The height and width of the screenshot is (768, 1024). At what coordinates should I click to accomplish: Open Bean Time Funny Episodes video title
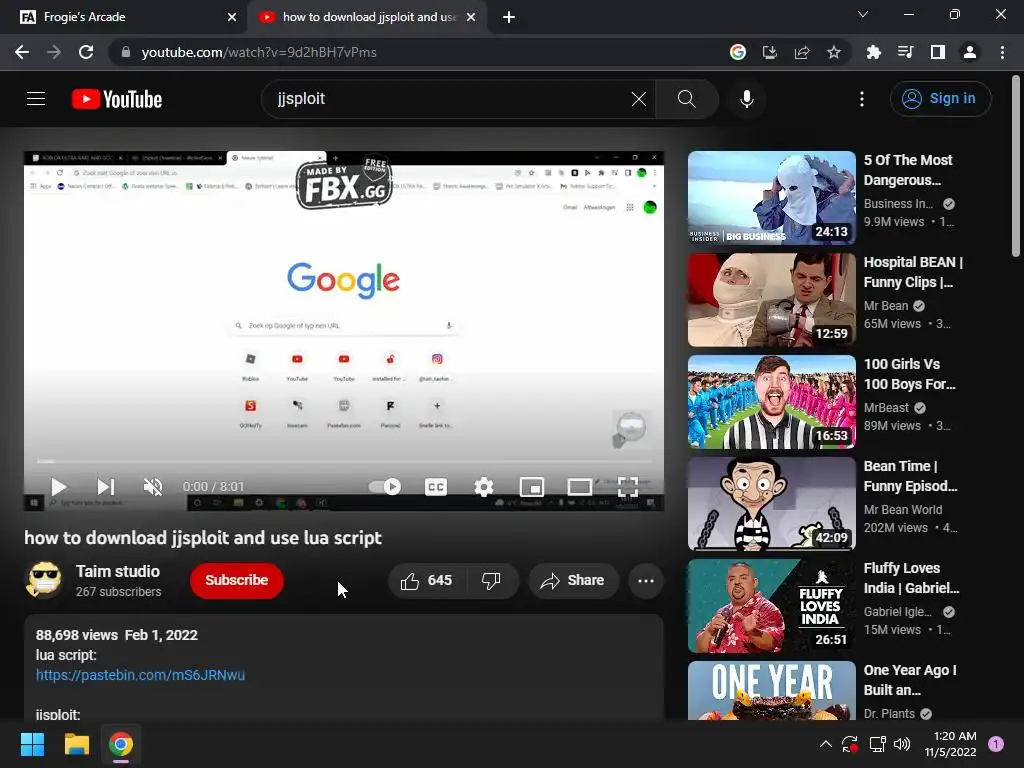point(910,476)
